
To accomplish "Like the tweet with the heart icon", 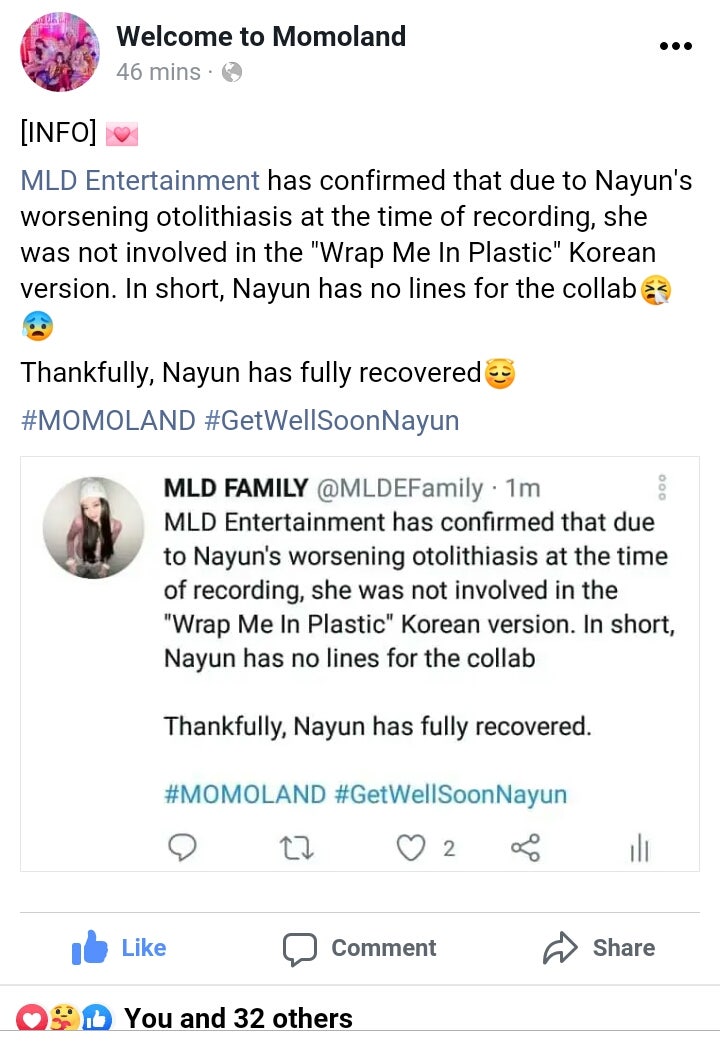I will (411, 848).
